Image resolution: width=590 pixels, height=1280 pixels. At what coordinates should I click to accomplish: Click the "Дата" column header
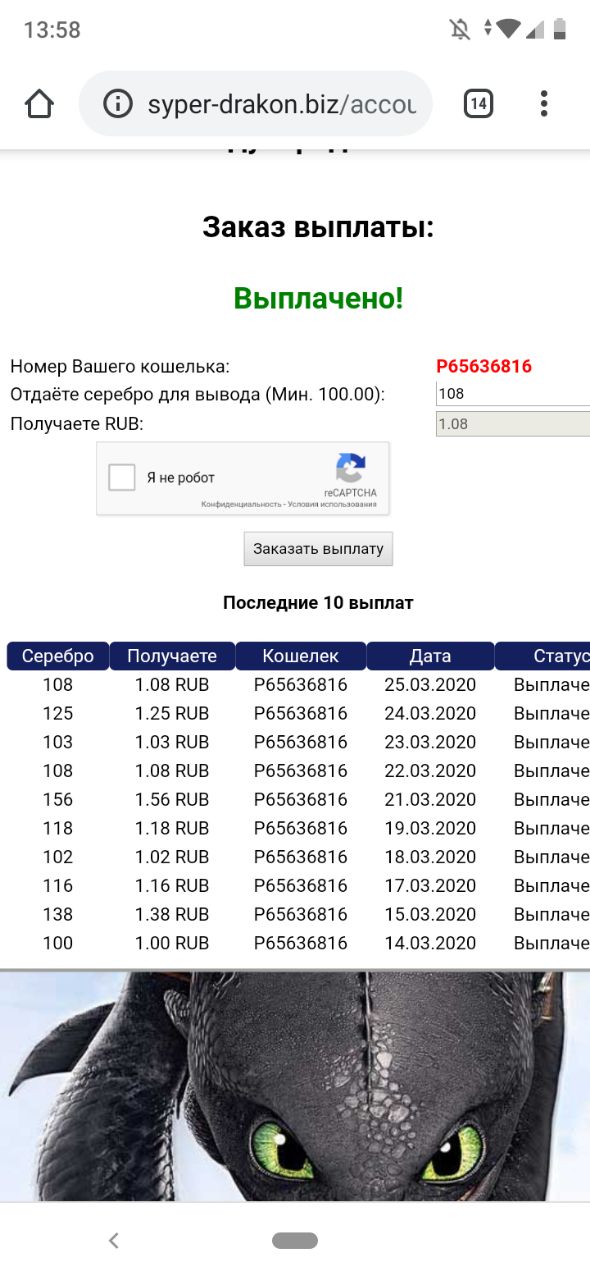coord(430,656)
